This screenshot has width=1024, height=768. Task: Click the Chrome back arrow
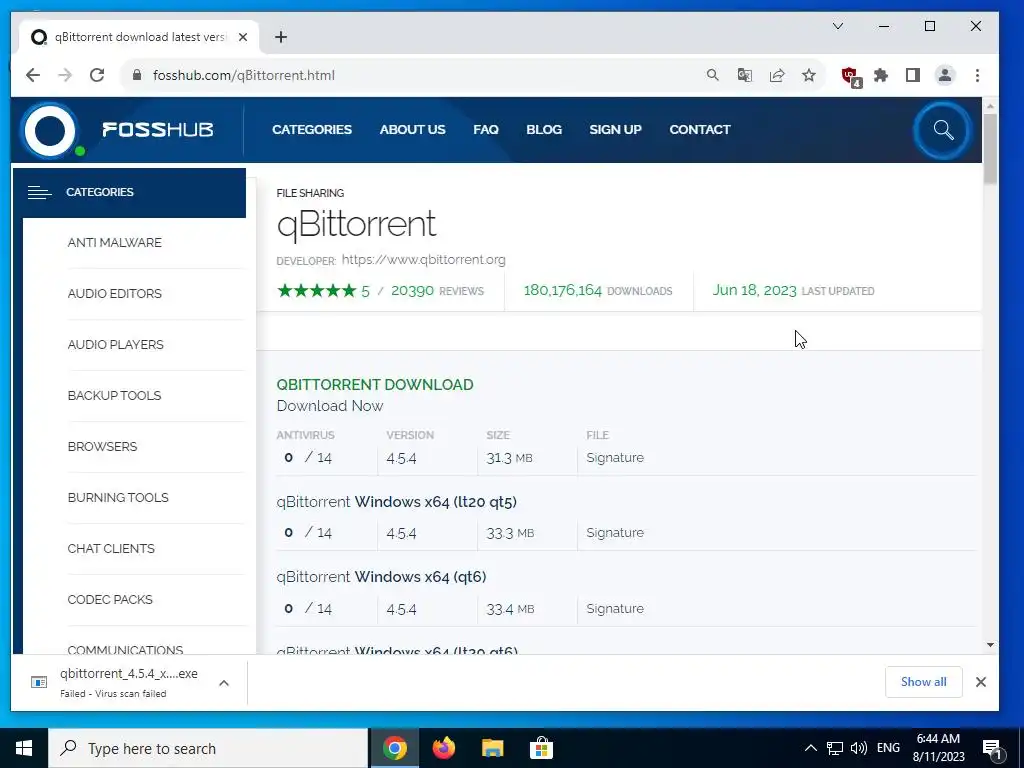click(x=33, y=75)
